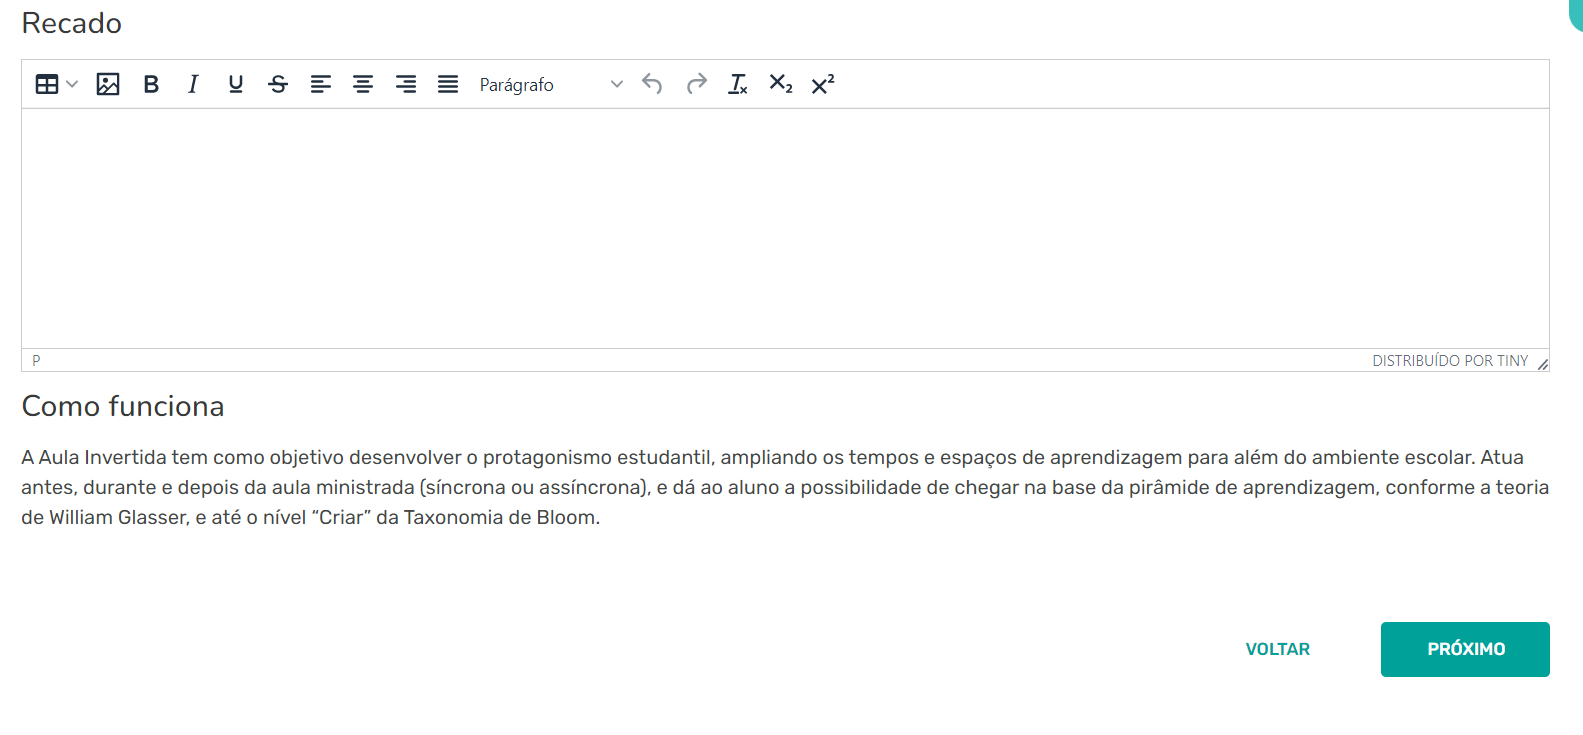This screenshot has width=1583, height=735.
Task: Open the Distribuído por Tiny link
Action: pyautogui.click(x=1449, y=360)
